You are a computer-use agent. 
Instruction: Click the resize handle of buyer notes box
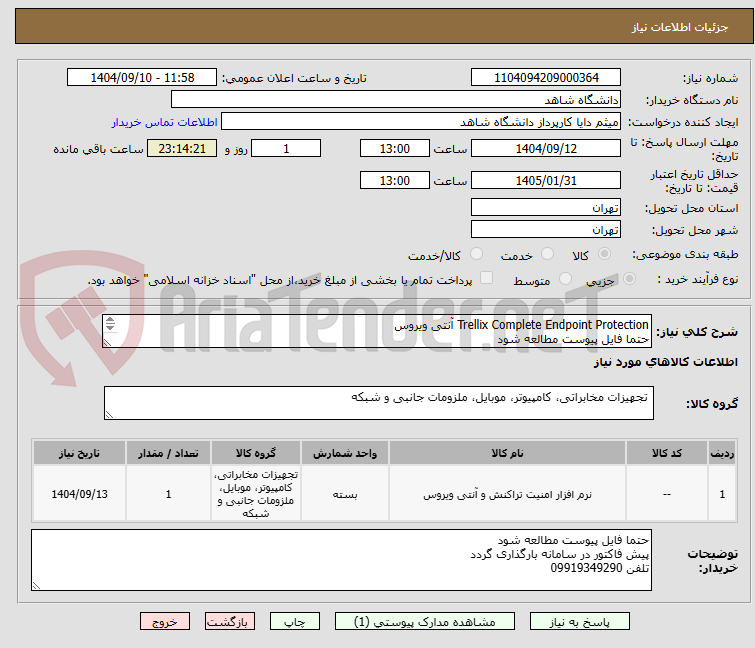(37, 586)
